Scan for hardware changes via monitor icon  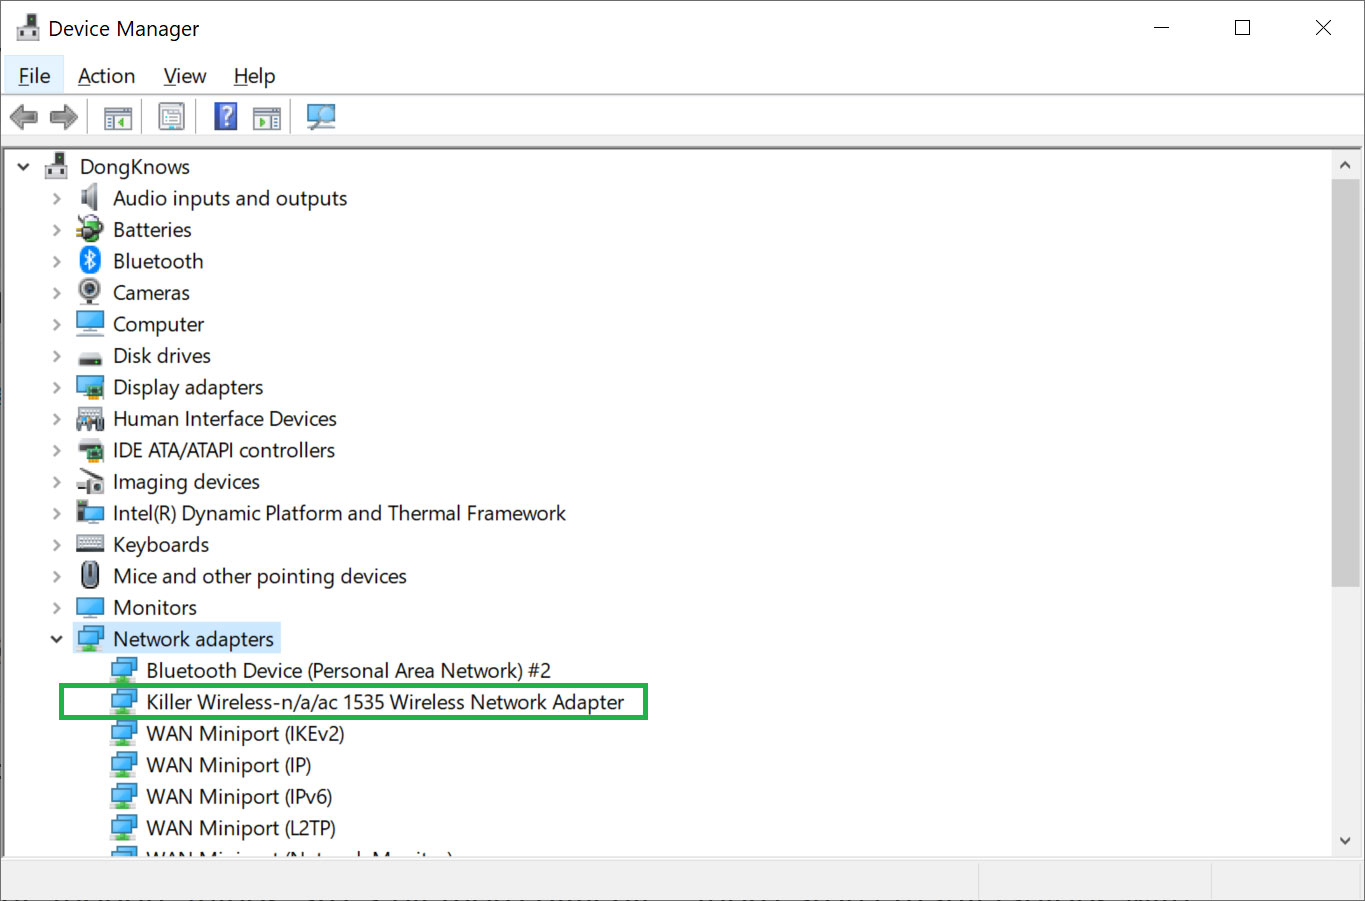click(321, 117)
